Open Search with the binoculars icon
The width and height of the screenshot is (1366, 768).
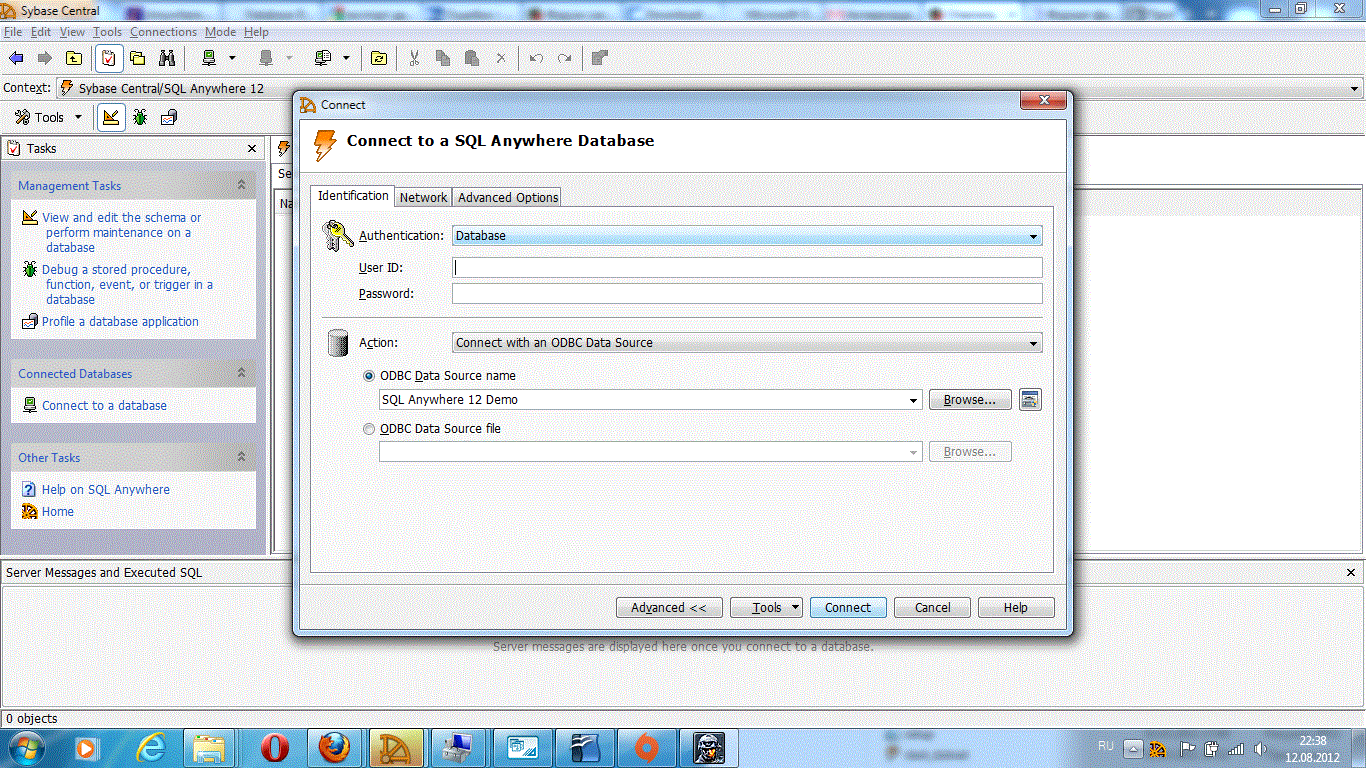click(167, 58)
